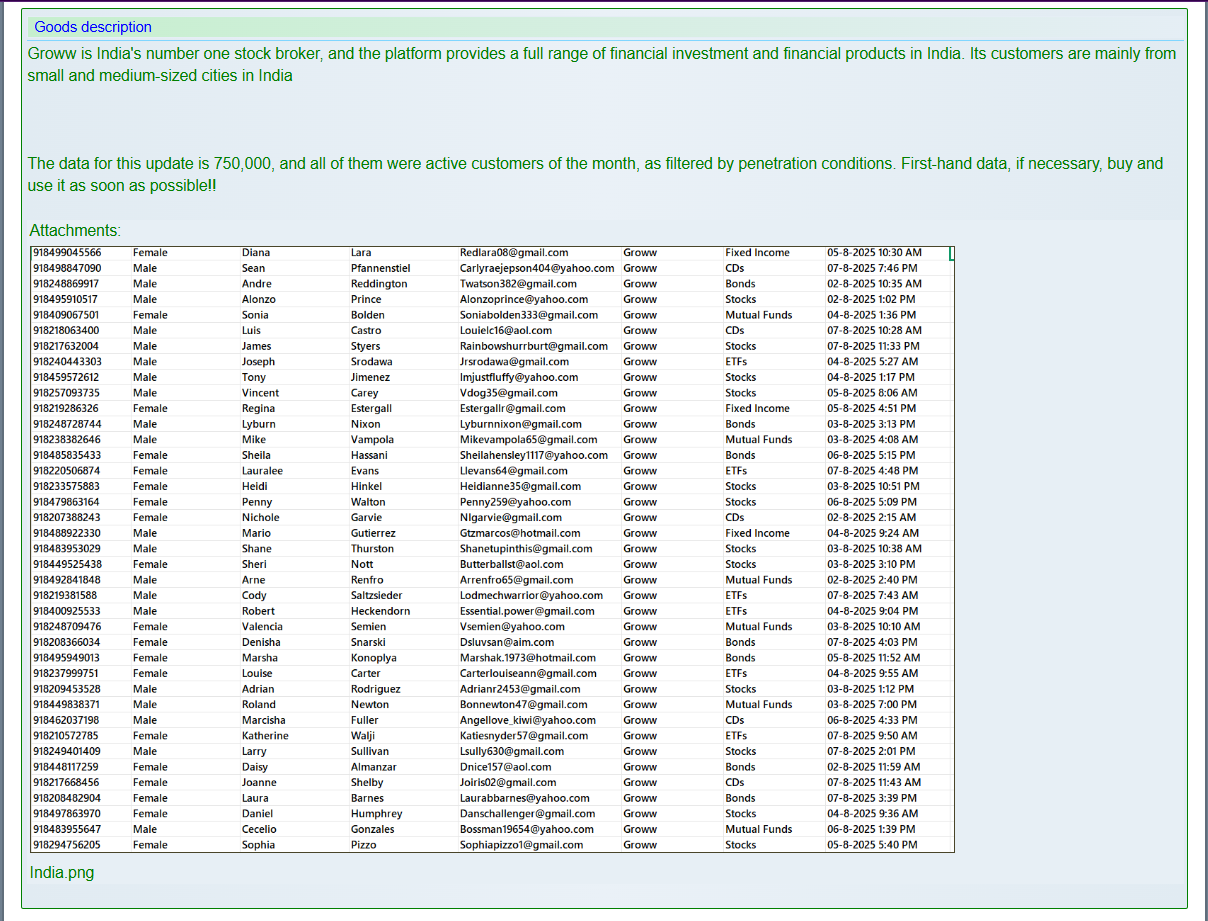Click the timestamp 05-8-2025 10:30 AM
The width and height of the screenshot is (1208, 921).
874,253
